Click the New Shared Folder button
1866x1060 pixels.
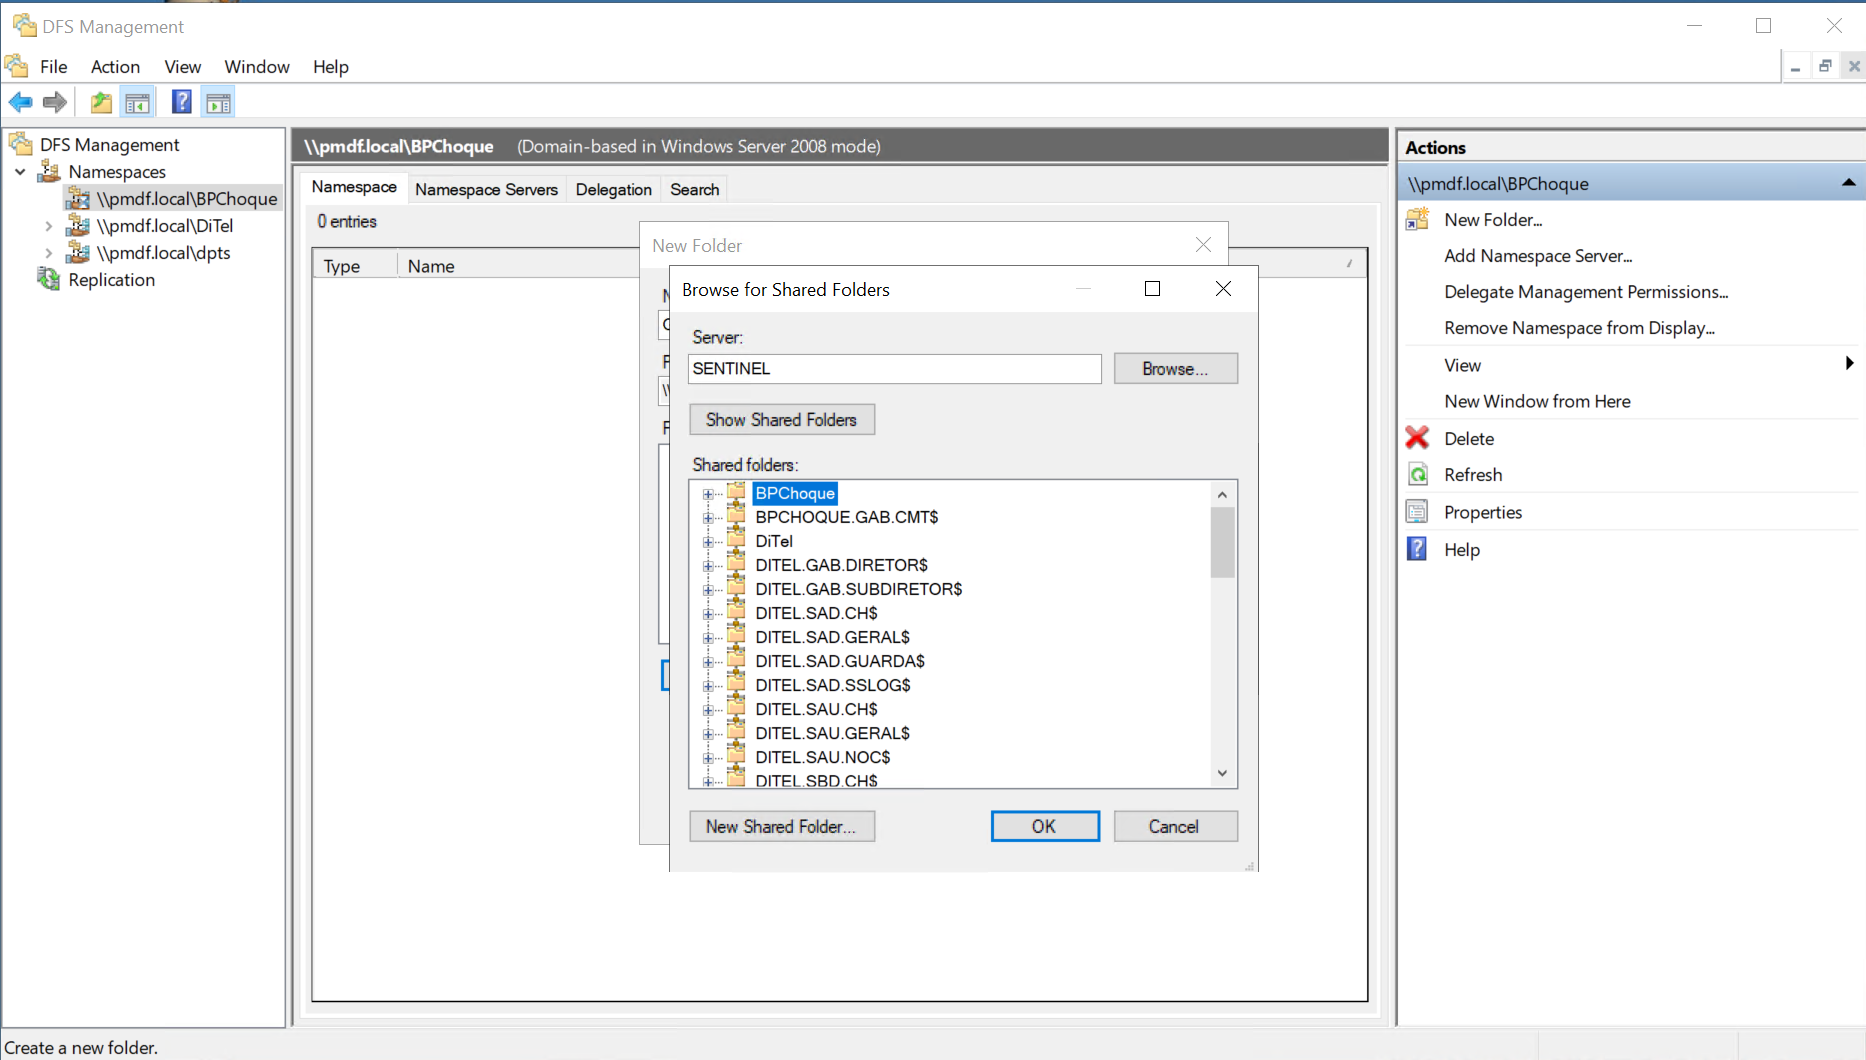point(781,826)
